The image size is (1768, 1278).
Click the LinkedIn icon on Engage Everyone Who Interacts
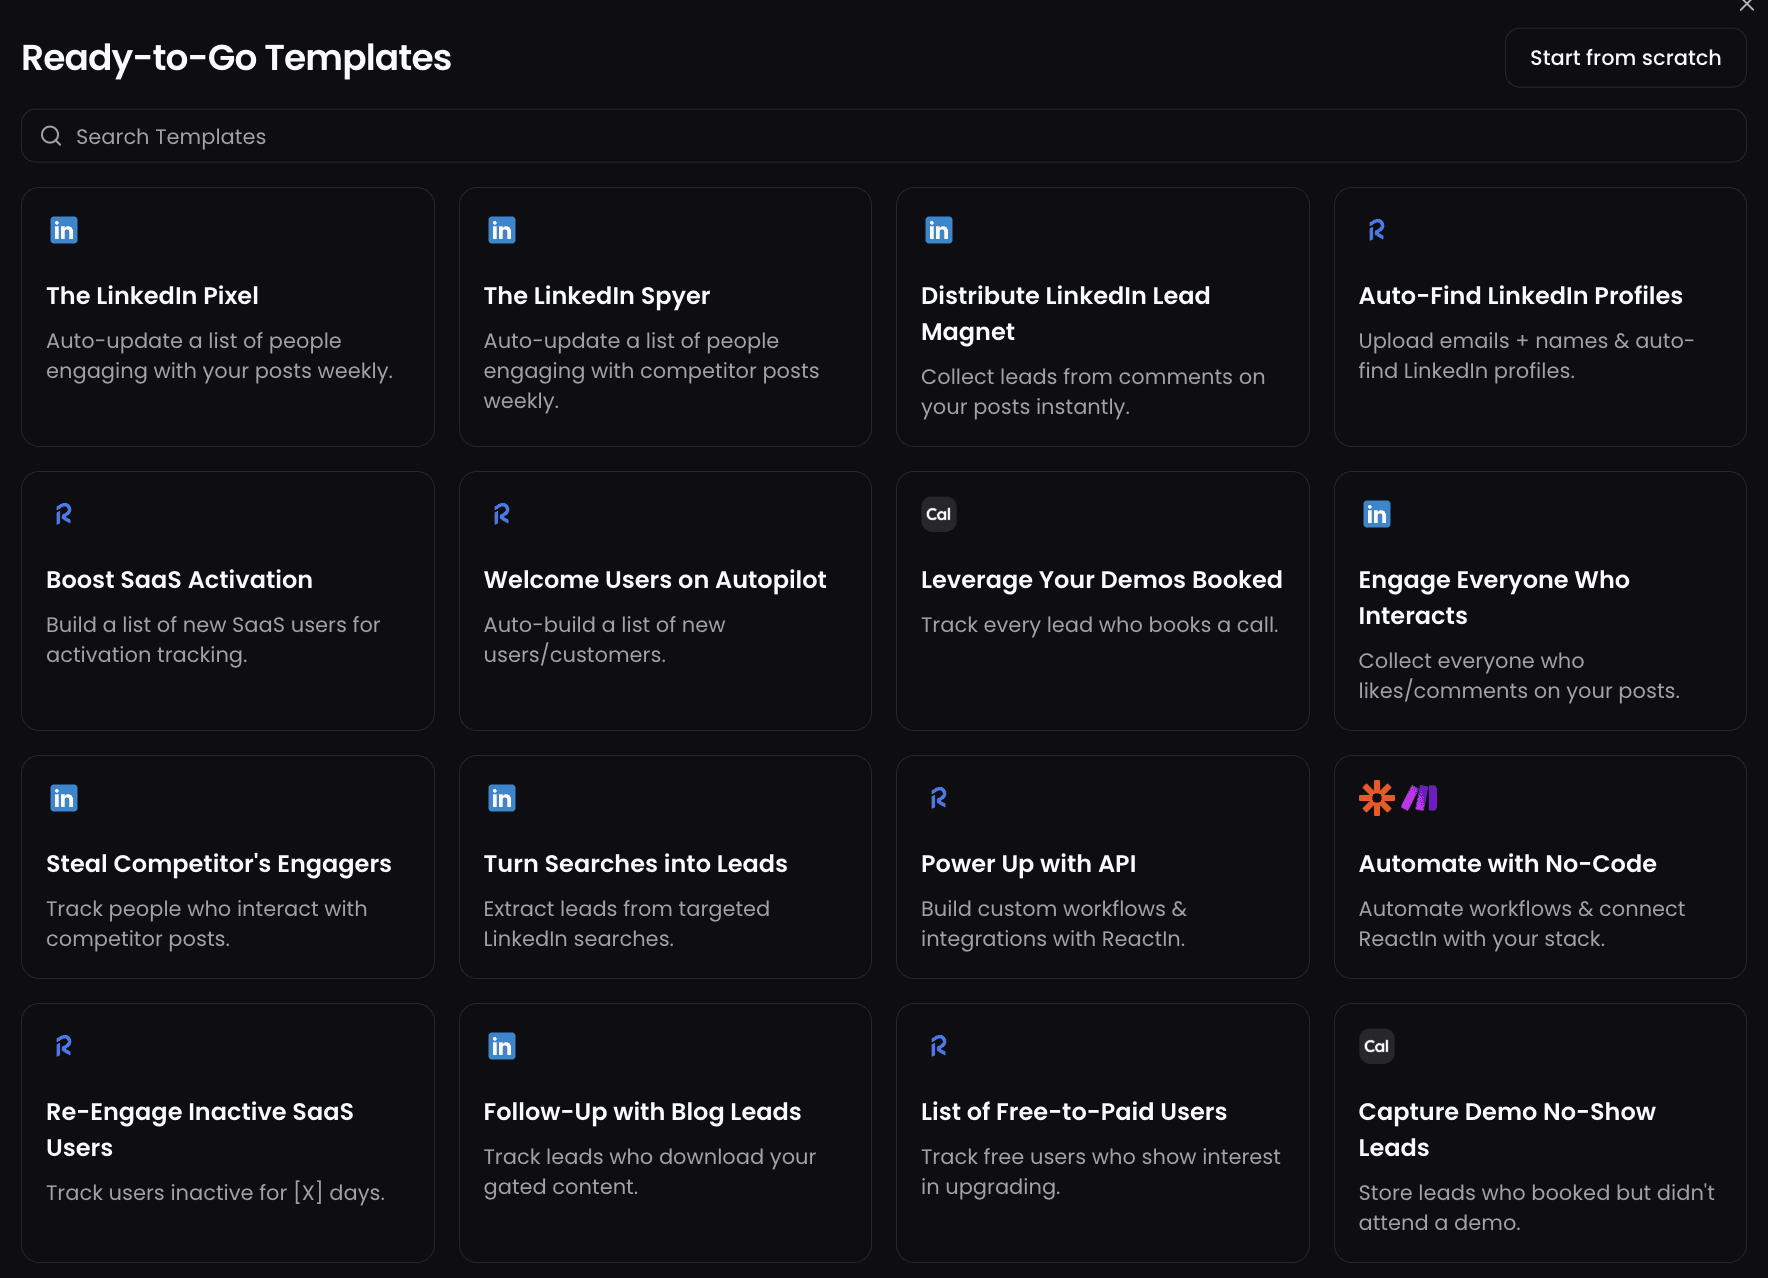tap(1376, 513)
